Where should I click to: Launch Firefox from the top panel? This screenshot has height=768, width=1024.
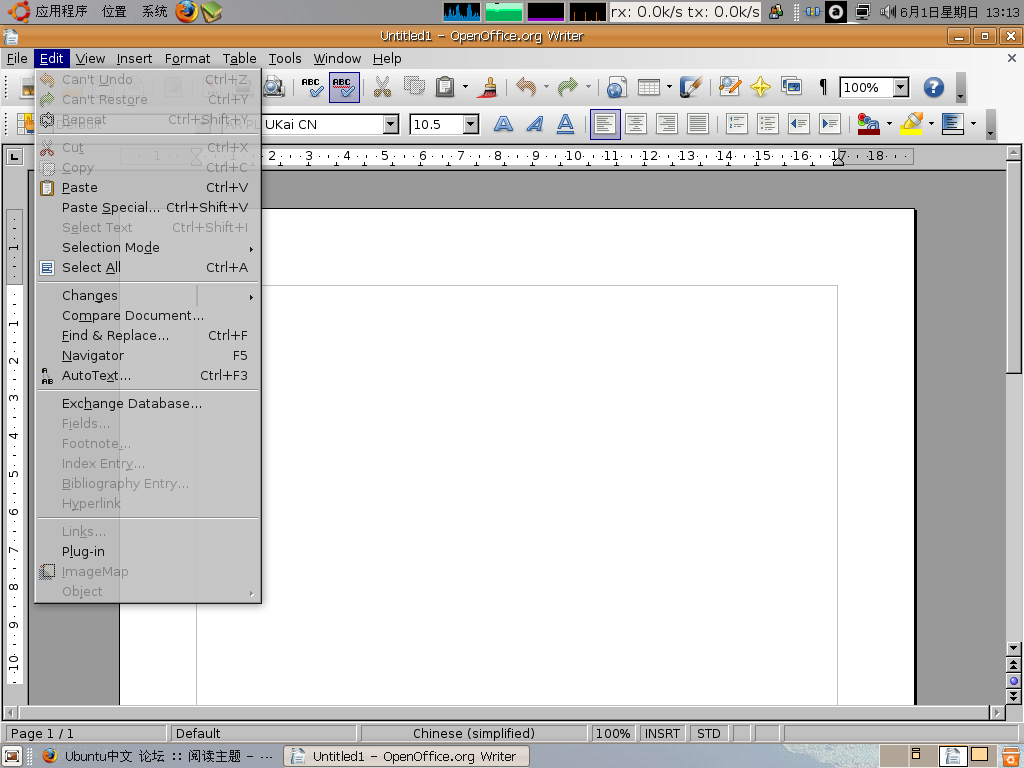tap(186, 11)
